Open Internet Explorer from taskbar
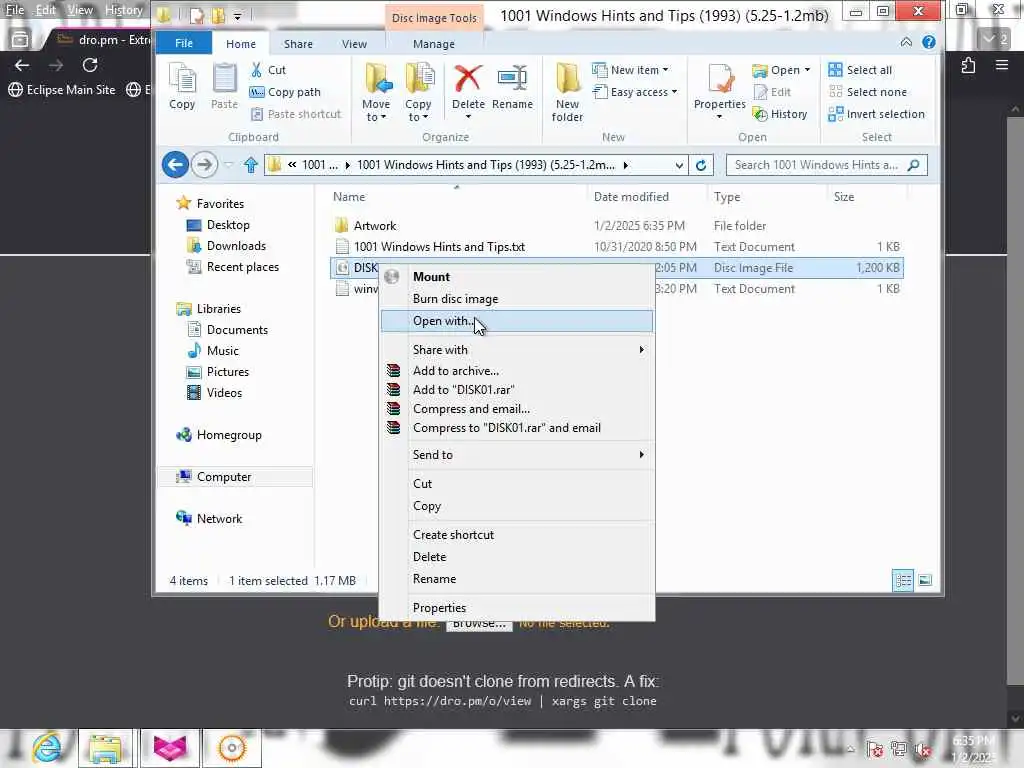Viewport: 1024px width, 768px height. pos(48,748)
